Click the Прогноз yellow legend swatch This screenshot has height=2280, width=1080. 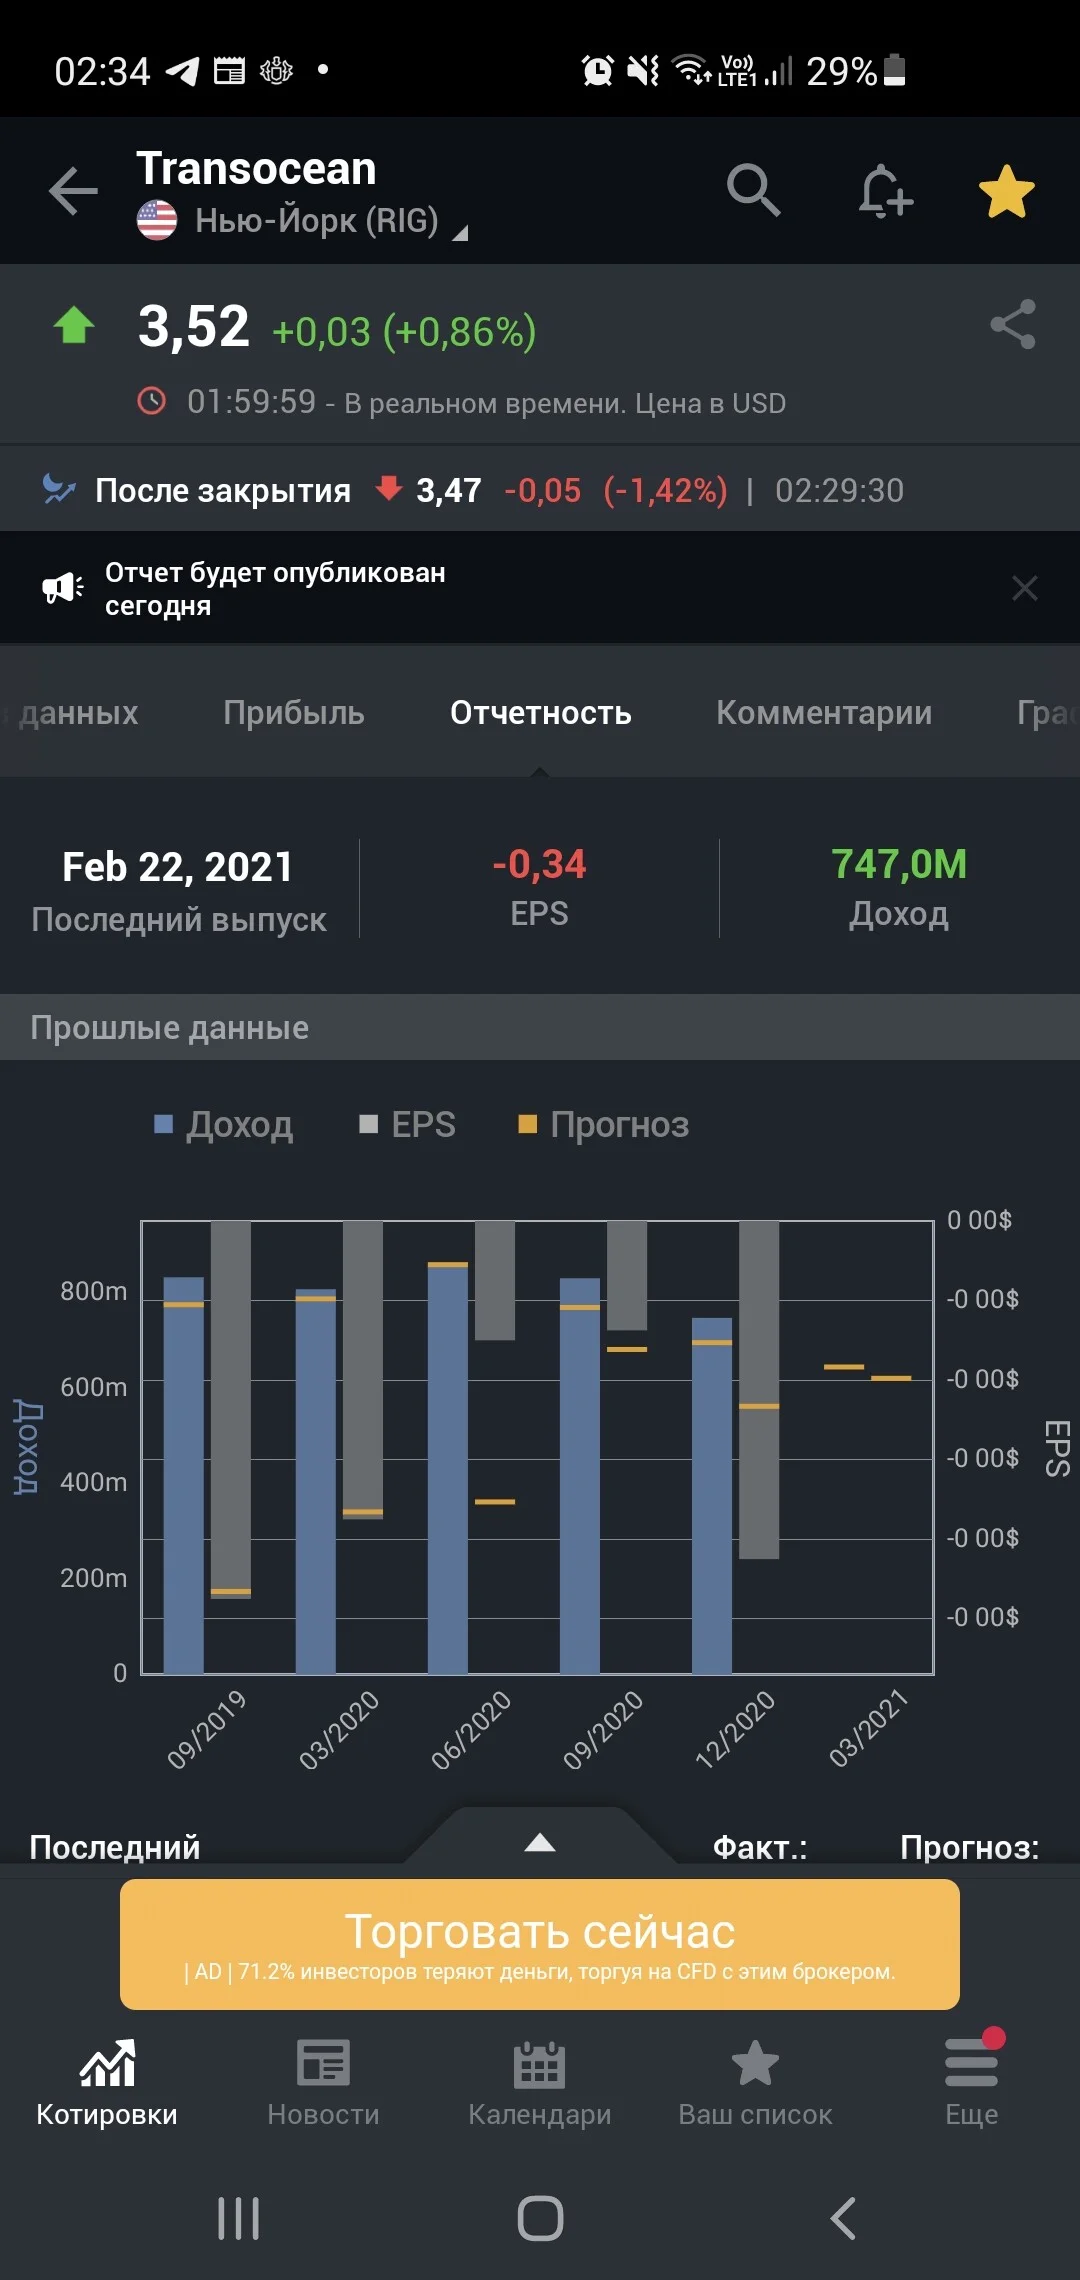[x=527, y=1124]
